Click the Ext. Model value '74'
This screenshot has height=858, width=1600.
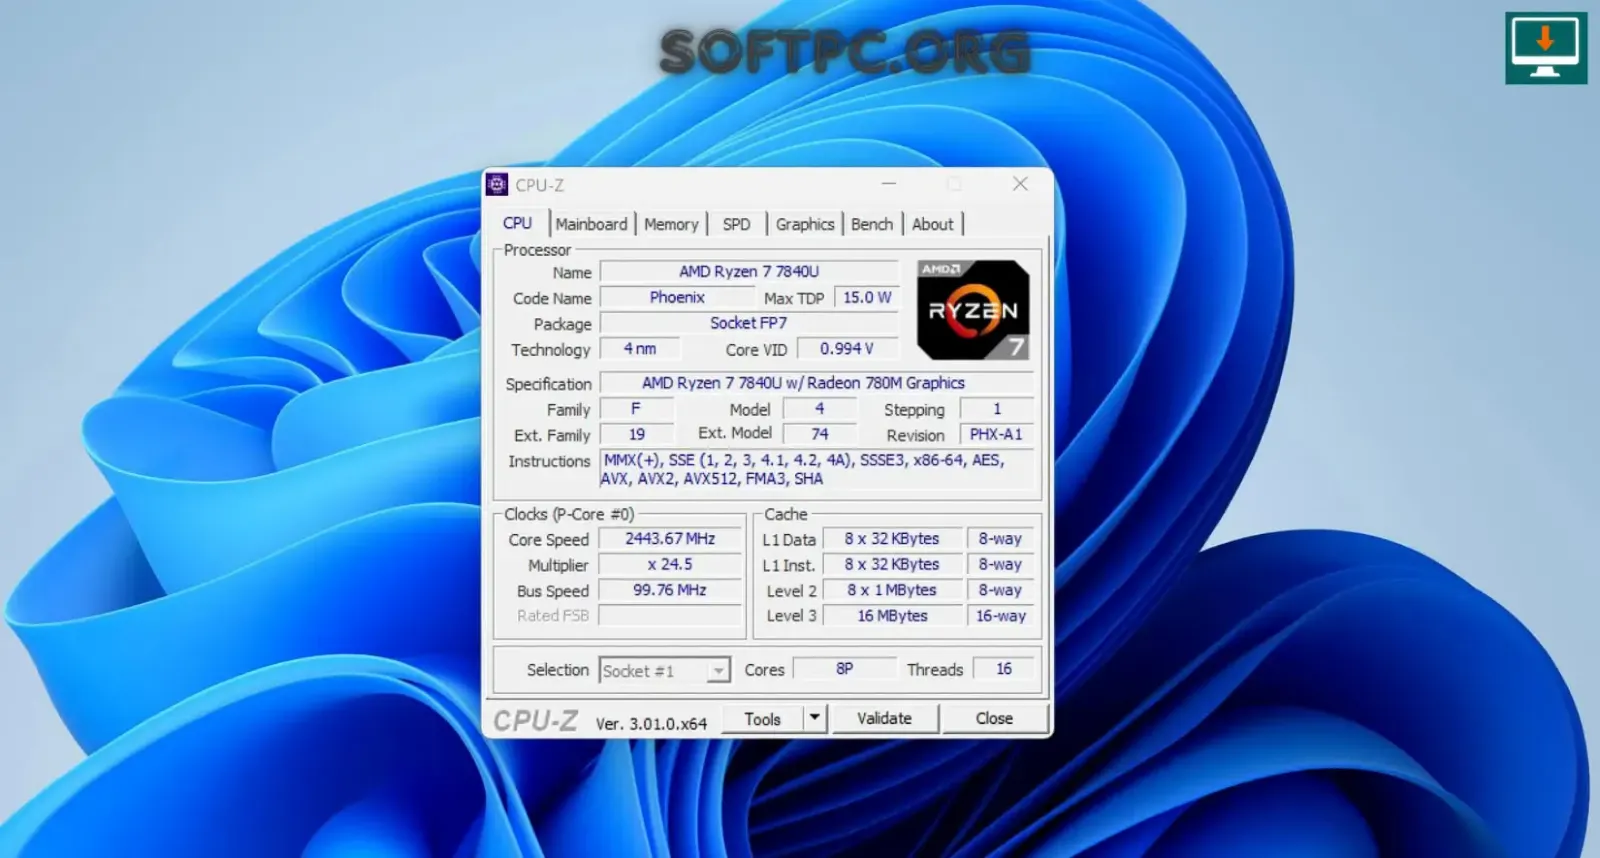tap(820, 434)
